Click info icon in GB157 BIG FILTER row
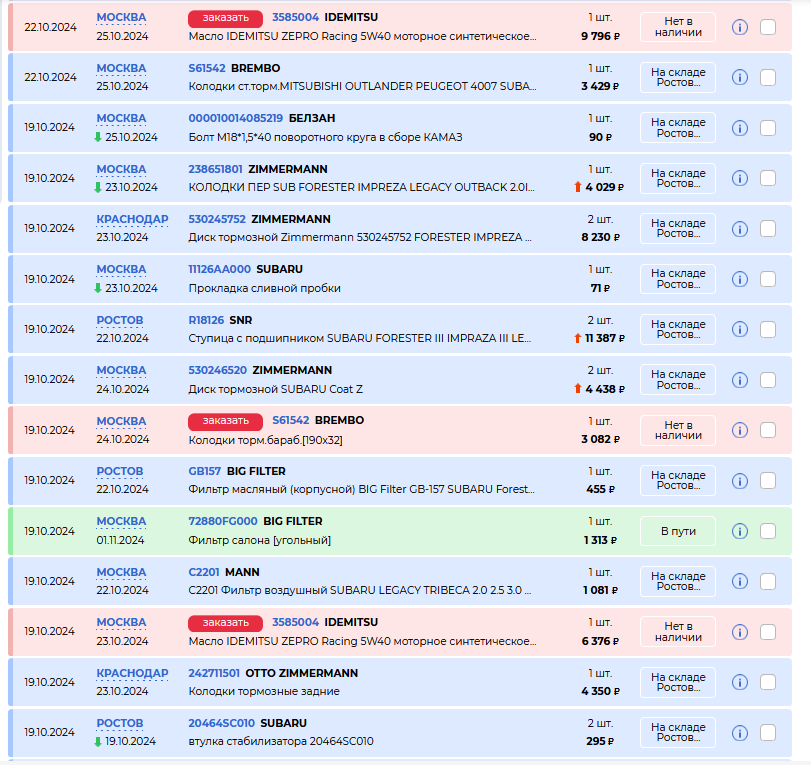This screenshot has height=765, width=811. [740, 481]
